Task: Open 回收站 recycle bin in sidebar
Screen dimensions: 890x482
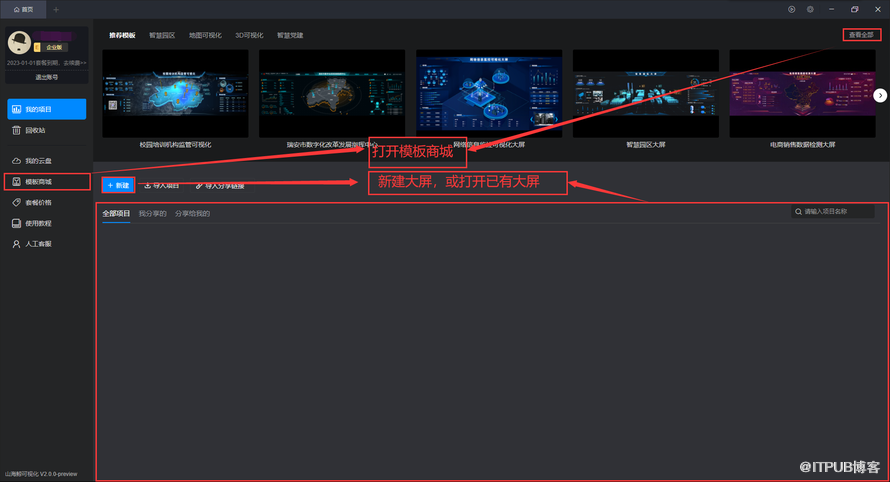Action: click(47, 130)
